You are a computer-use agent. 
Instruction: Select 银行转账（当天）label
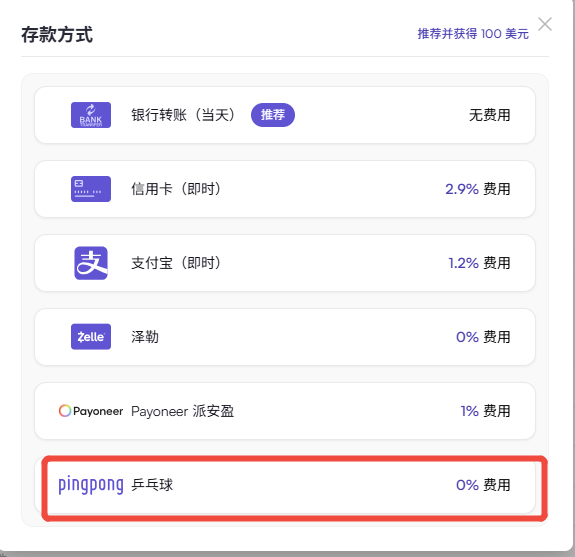tap(183, 115)
